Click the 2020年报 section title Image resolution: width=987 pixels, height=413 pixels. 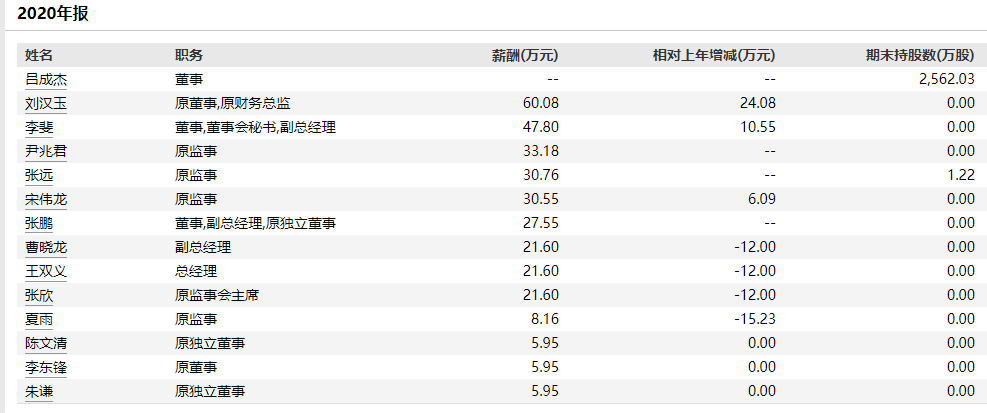48,14
